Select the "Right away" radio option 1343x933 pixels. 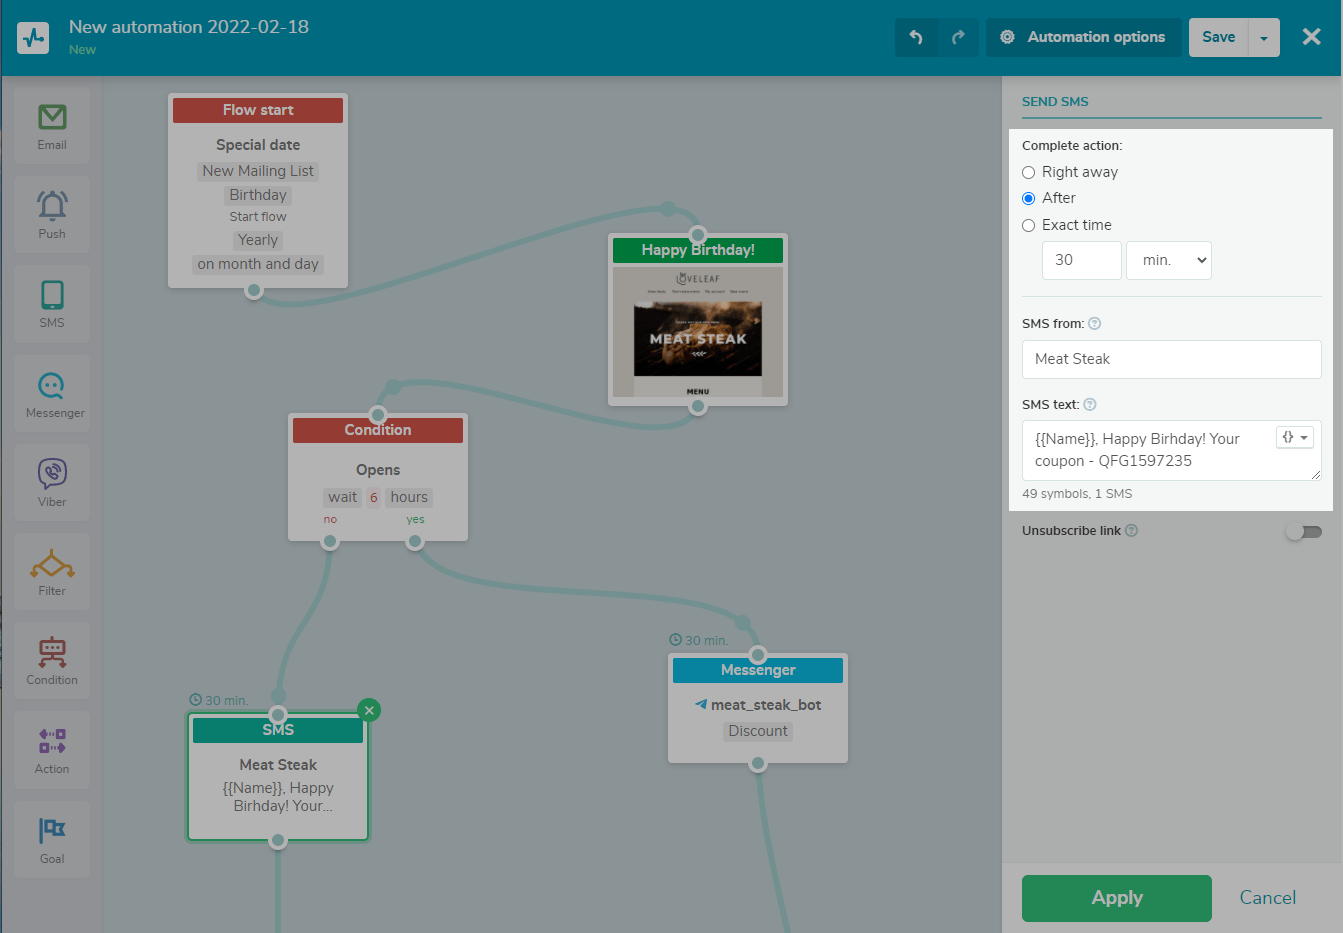click(1028, 172)
